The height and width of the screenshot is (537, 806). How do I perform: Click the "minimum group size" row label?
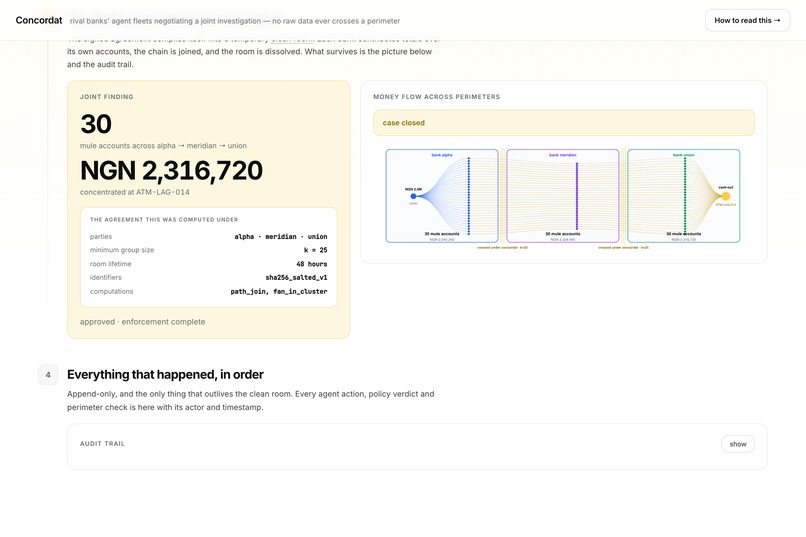122,250
